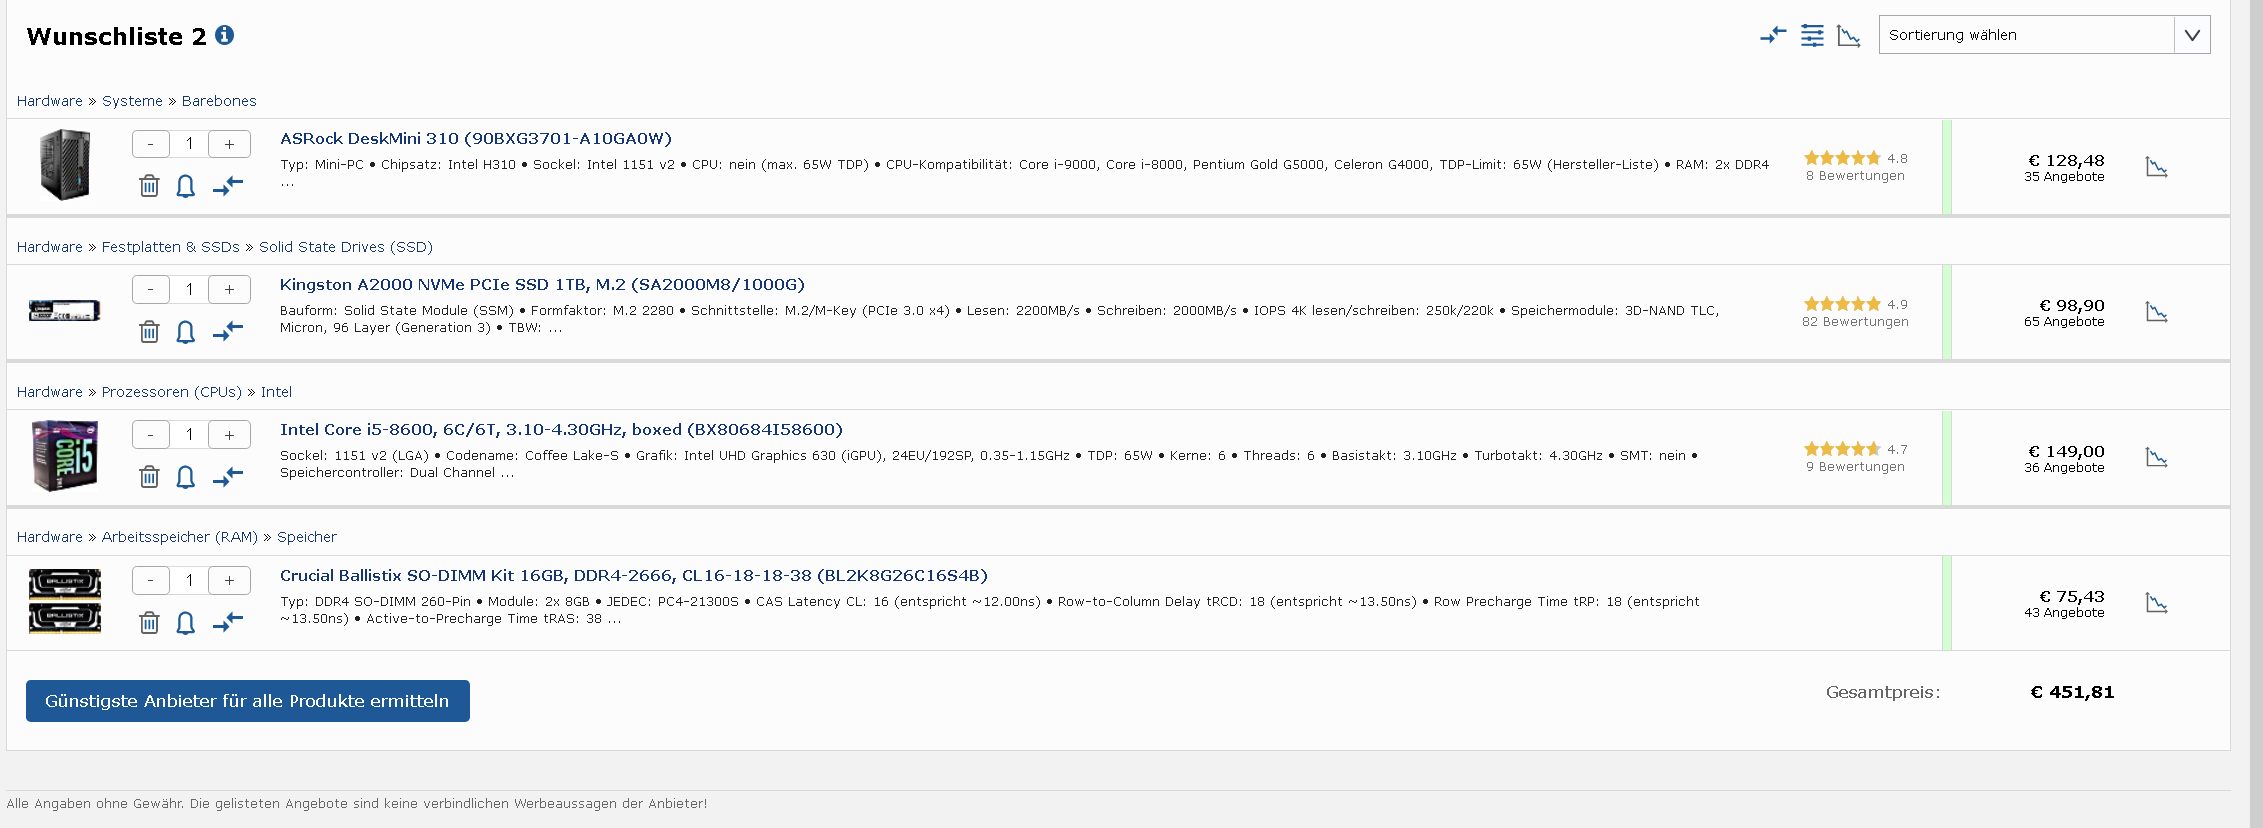This screenshot has width=2263, height=828.
Task: Open Kingston SSD product thumbnail
Action: point(65,311)
